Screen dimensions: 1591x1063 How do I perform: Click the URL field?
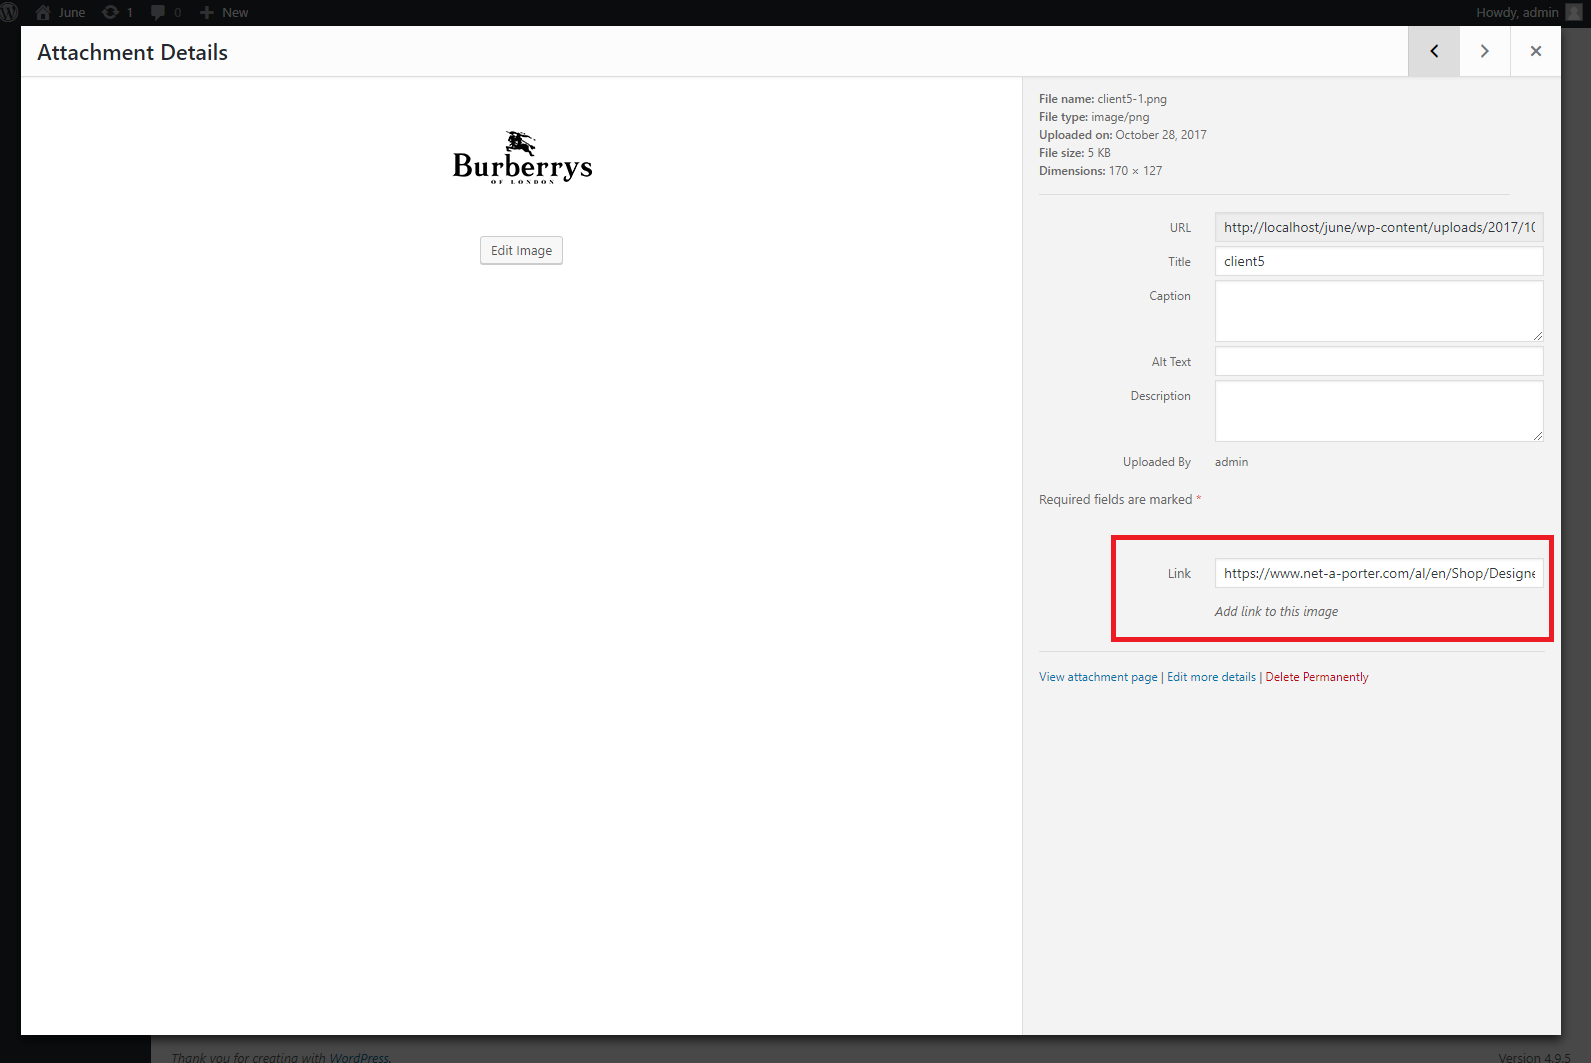pyautogui.click(x=1379, y=227)
